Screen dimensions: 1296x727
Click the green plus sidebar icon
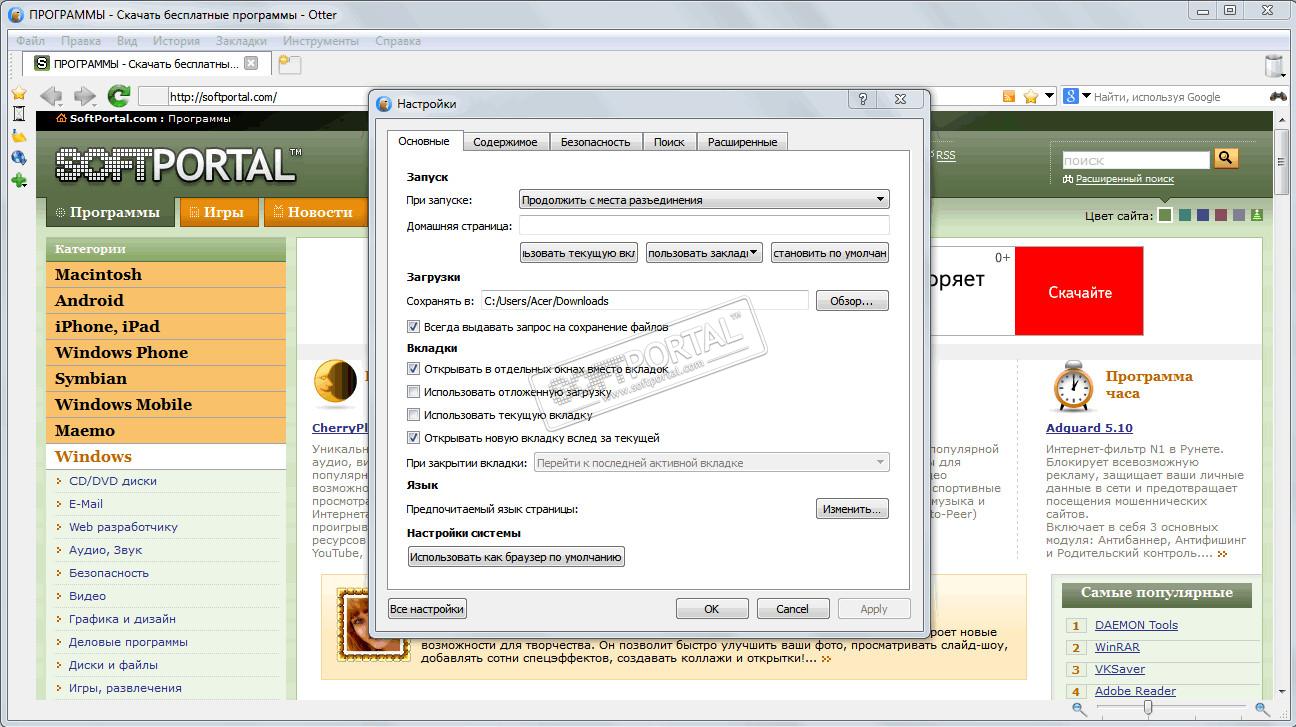click(18, 180)
